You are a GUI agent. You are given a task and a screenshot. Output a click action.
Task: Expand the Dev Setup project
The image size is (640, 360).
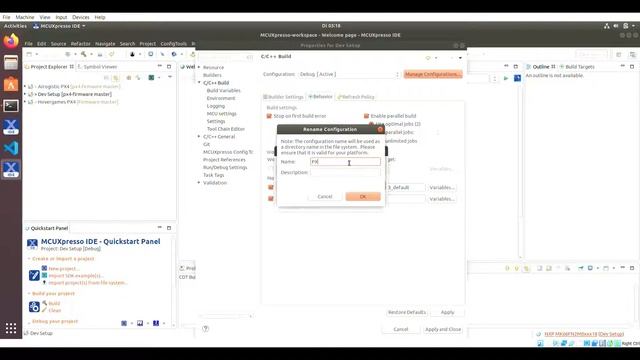click(25, 94)
